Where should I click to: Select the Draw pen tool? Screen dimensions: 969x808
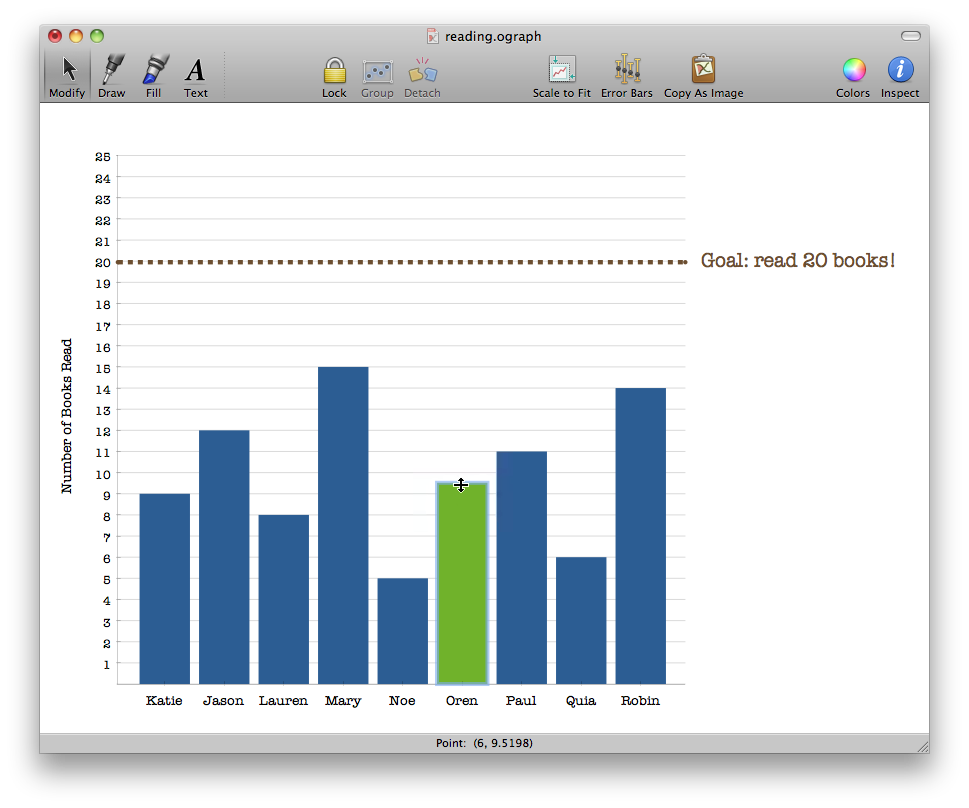112,71
